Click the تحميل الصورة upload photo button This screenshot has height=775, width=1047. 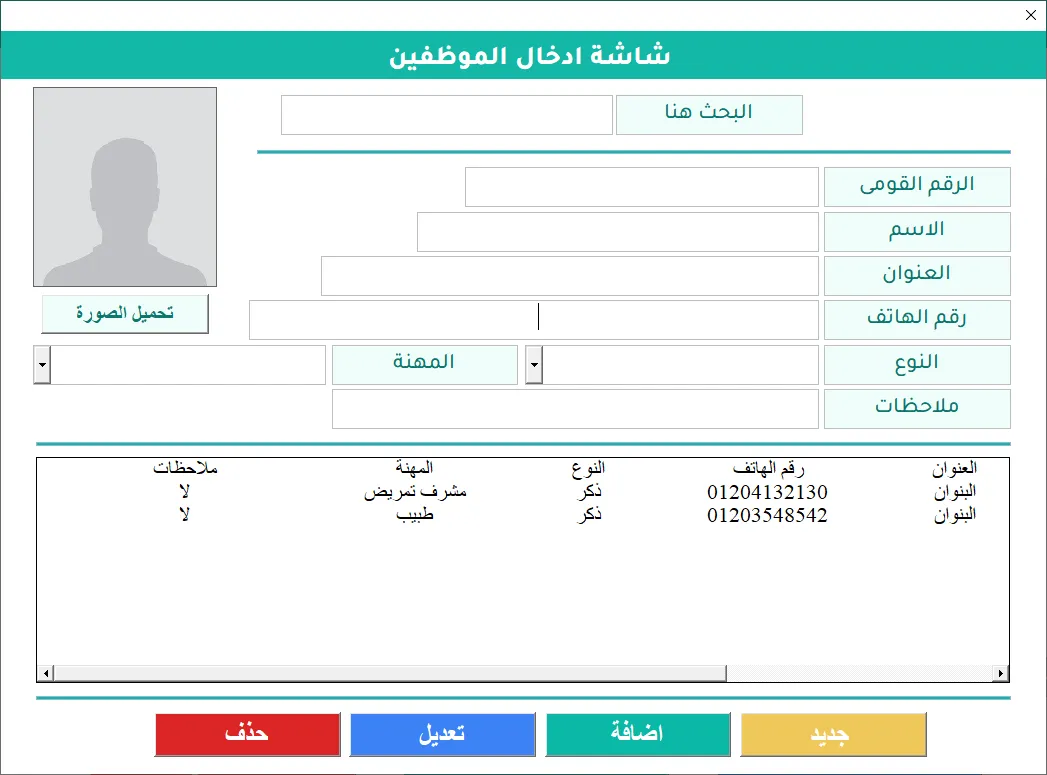point(125,314)
